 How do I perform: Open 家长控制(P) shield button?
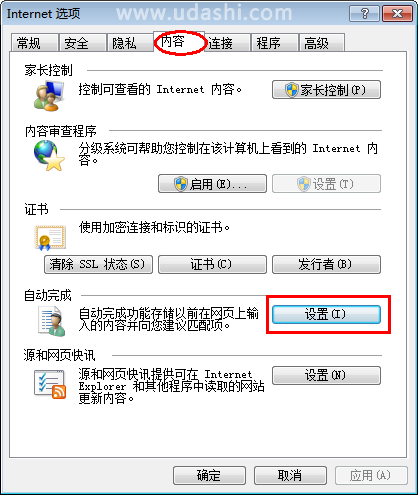pos(326,90)
